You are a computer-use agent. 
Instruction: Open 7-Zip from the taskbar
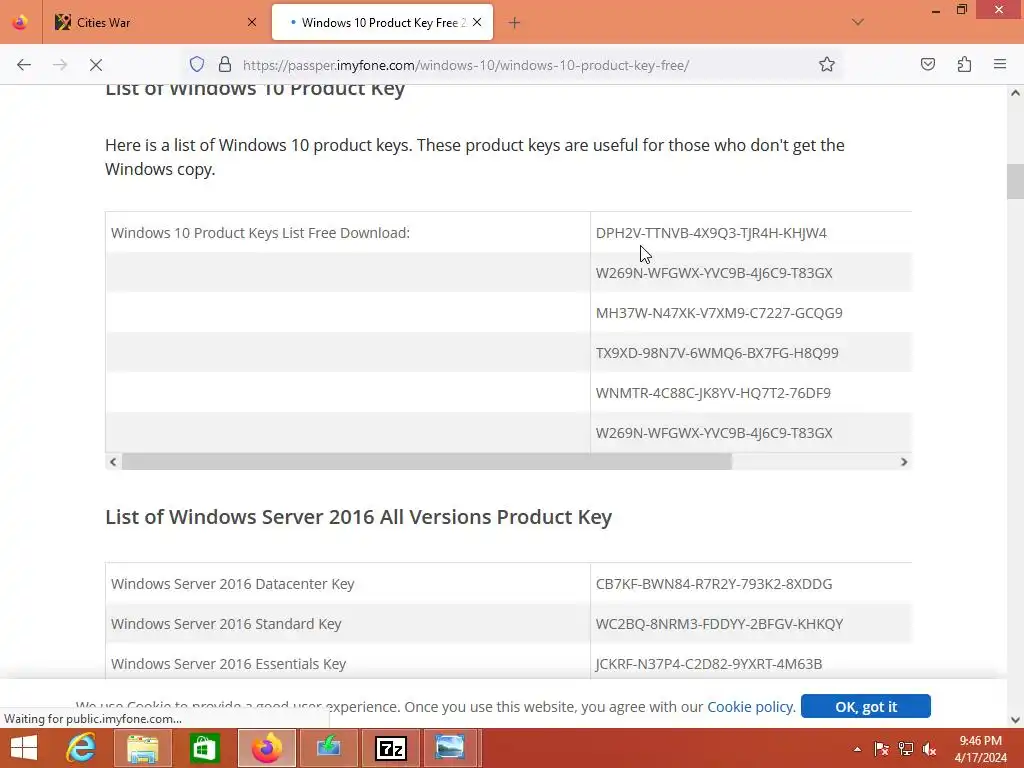pyautogui.click(x=391, y=748)
